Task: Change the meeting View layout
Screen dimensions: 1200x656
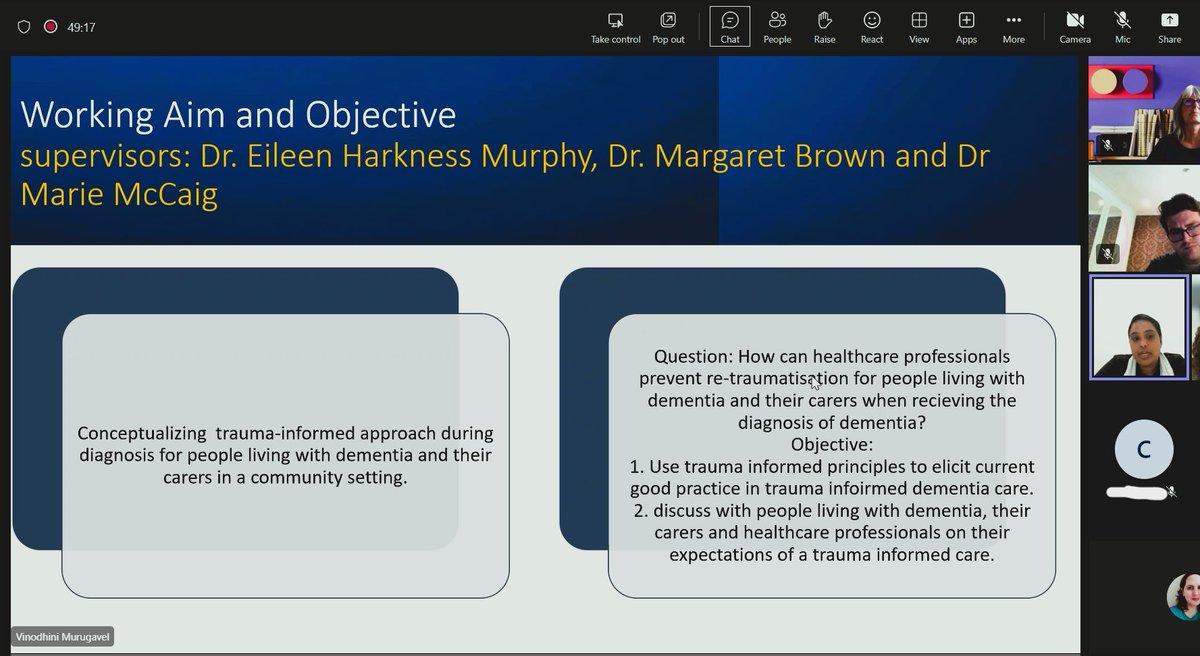Action: point(919,28)
